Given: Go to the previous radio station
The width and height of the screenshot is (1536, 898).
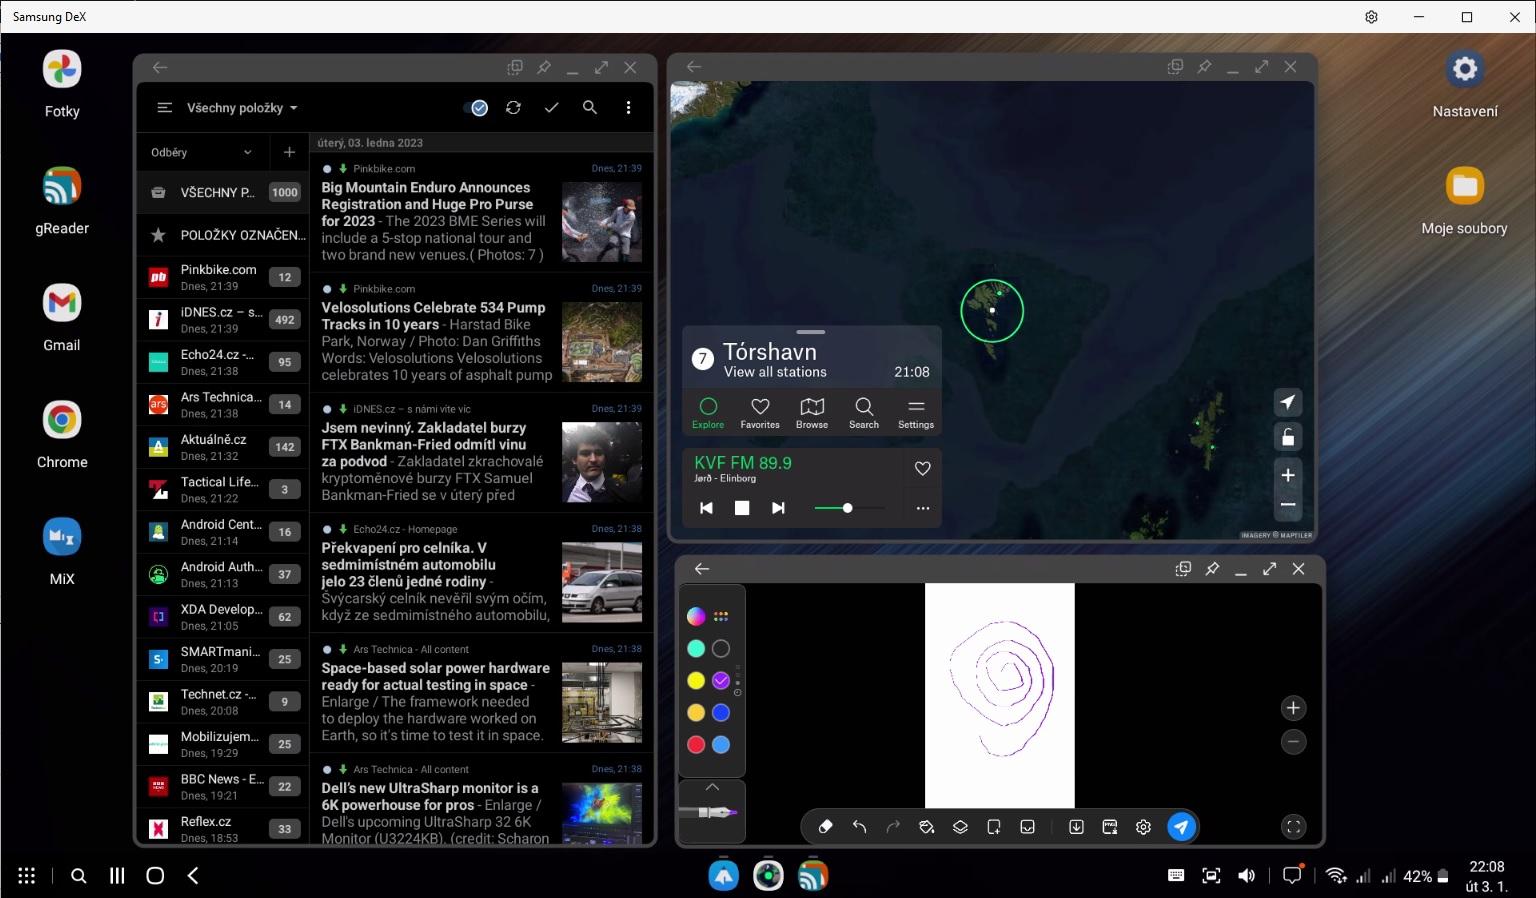Looking at the screenshot, I should [706, 508].
